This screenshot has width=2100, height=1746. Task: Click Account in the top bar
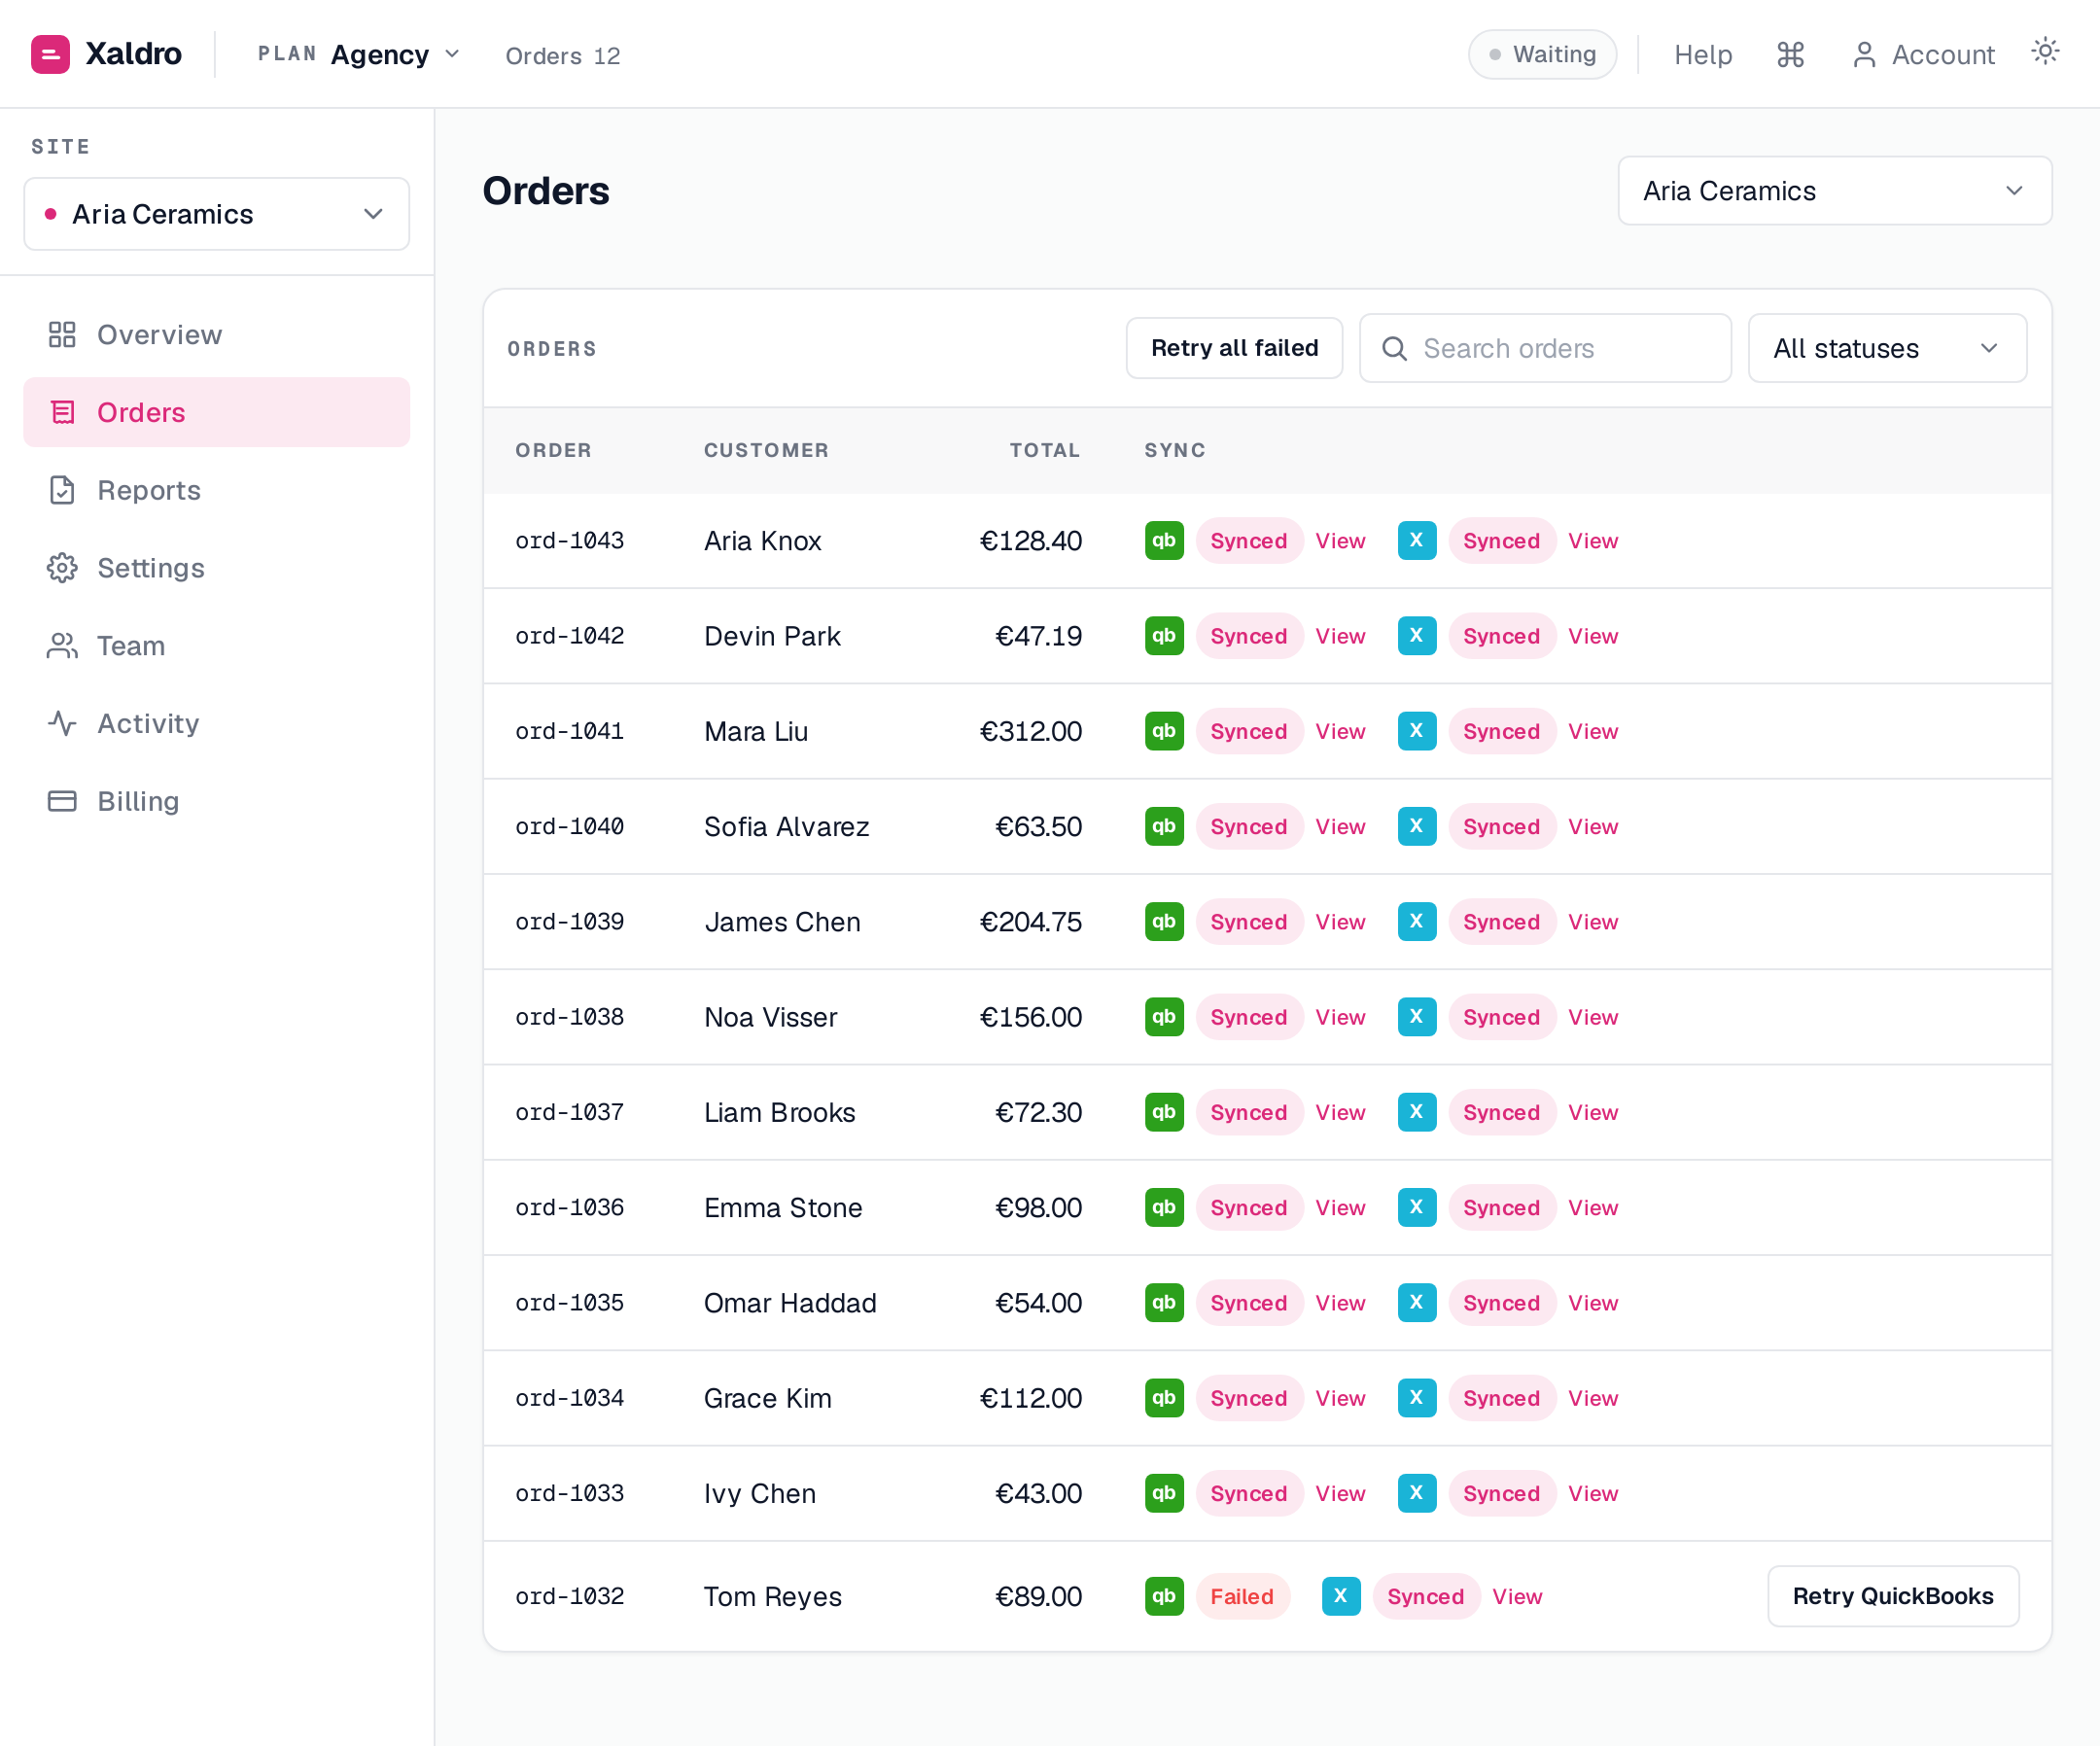(x=1922, y=54)
